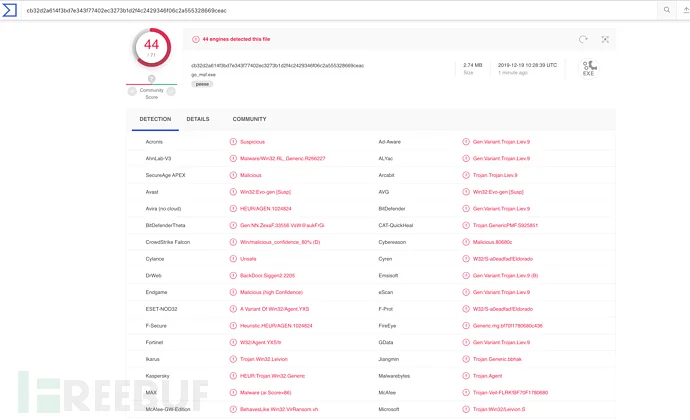This screenshot has width=690, height=420.
Task: Click the reanalyze refresh icon
Action: point(583,39)
